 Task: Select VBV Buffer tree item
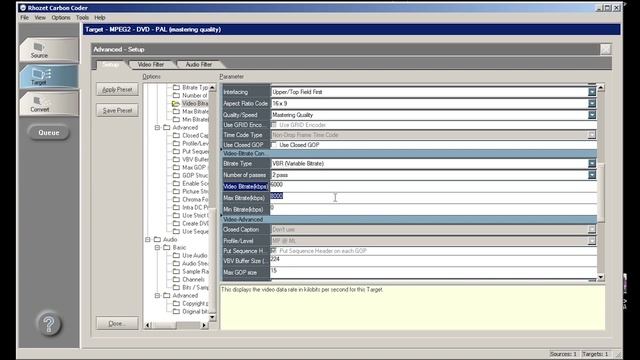tap(195, 160)
